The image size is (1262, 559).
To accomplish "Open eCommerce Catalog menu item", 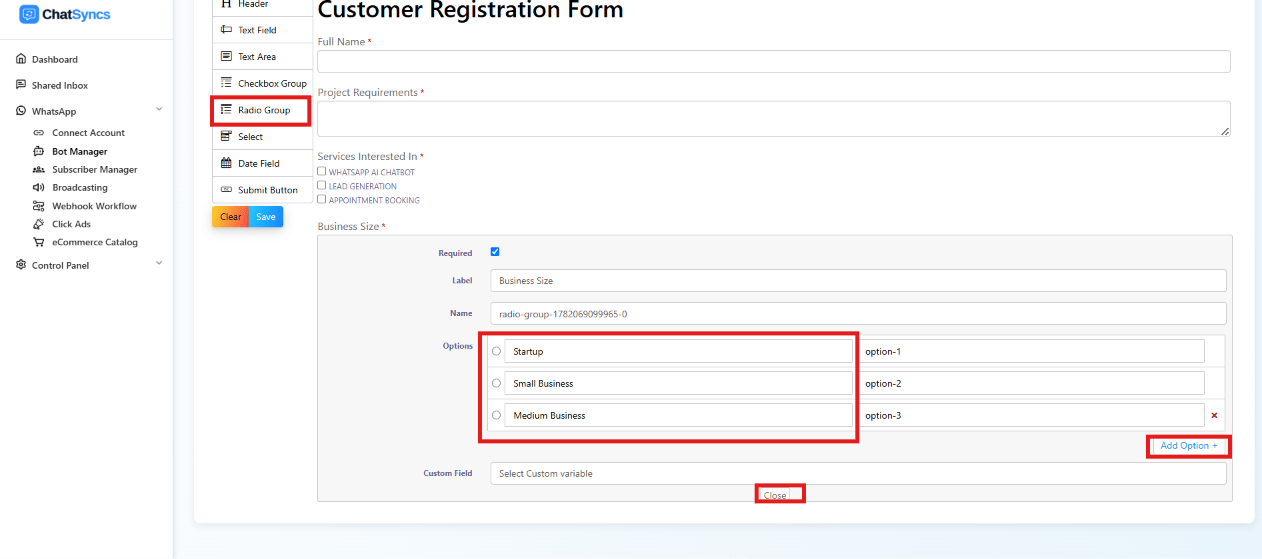I will (x=95, y=242).
